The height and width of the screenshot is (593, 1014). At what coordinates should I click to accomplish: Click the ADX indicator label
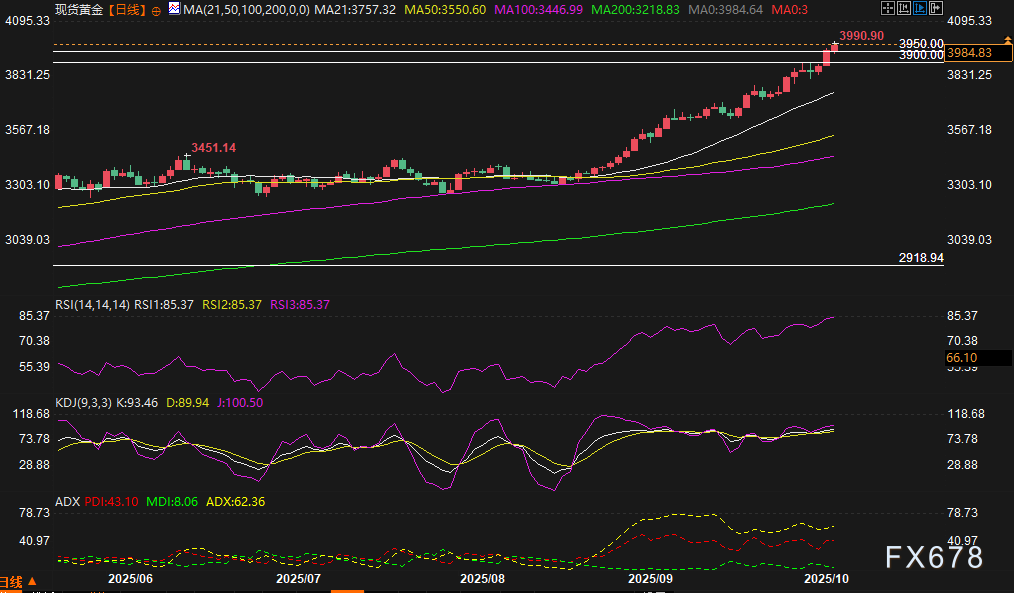coord(68,501)
